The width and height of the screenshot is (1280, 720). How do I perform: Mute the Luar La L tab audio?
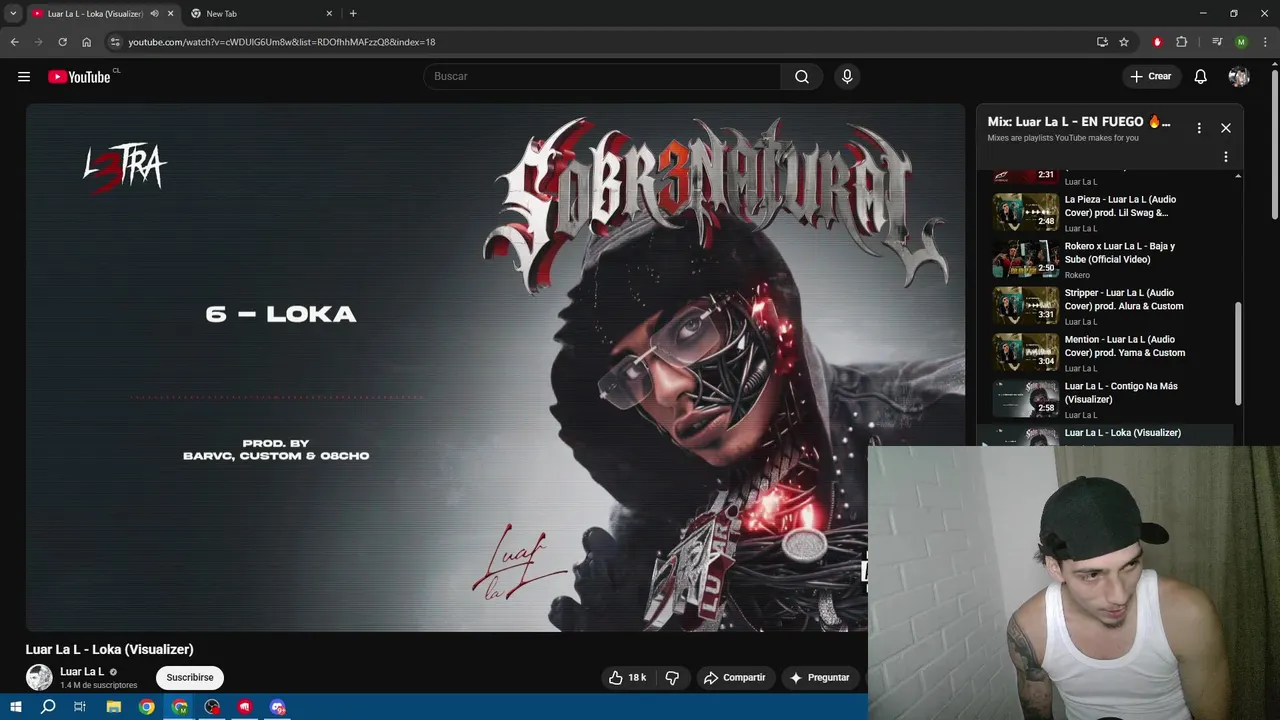coord(154,13)
